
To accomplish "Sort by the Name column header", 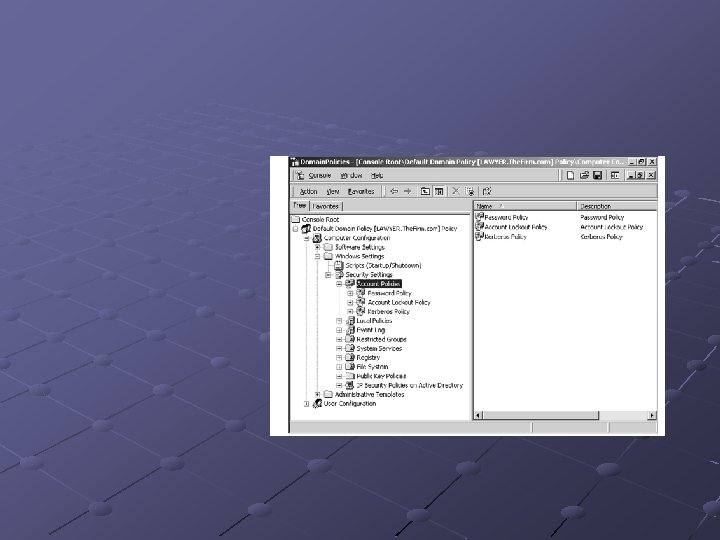I will [525, 206].
